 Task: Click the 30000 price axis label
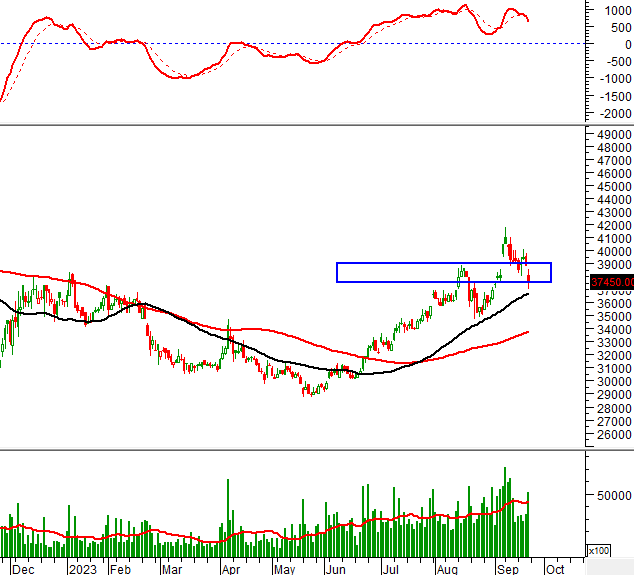pyautogui.click(x=614, y=381)
